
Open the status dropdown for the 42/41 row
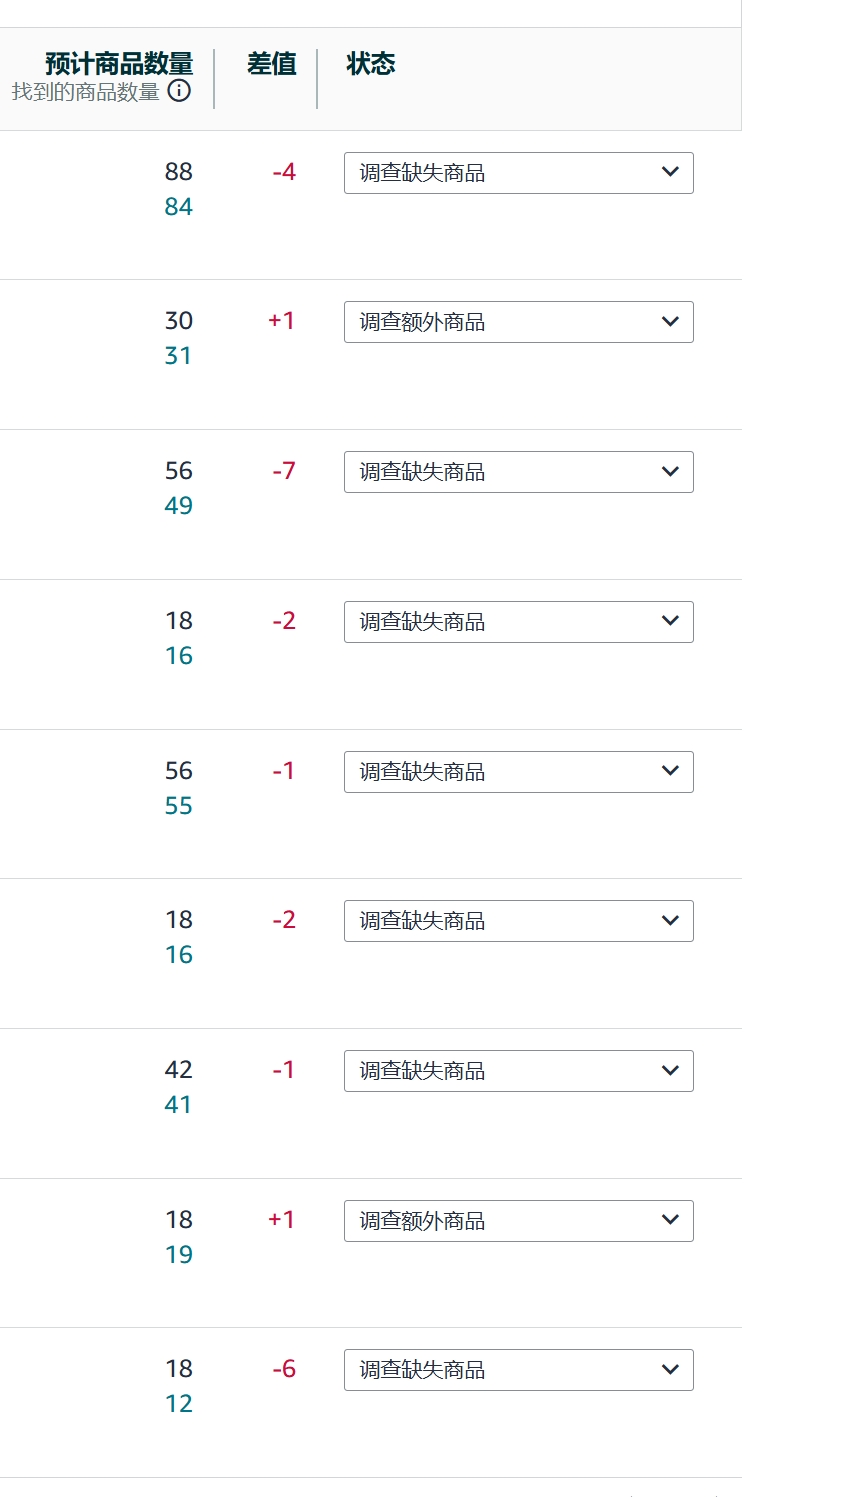[x=518, y=1071]
